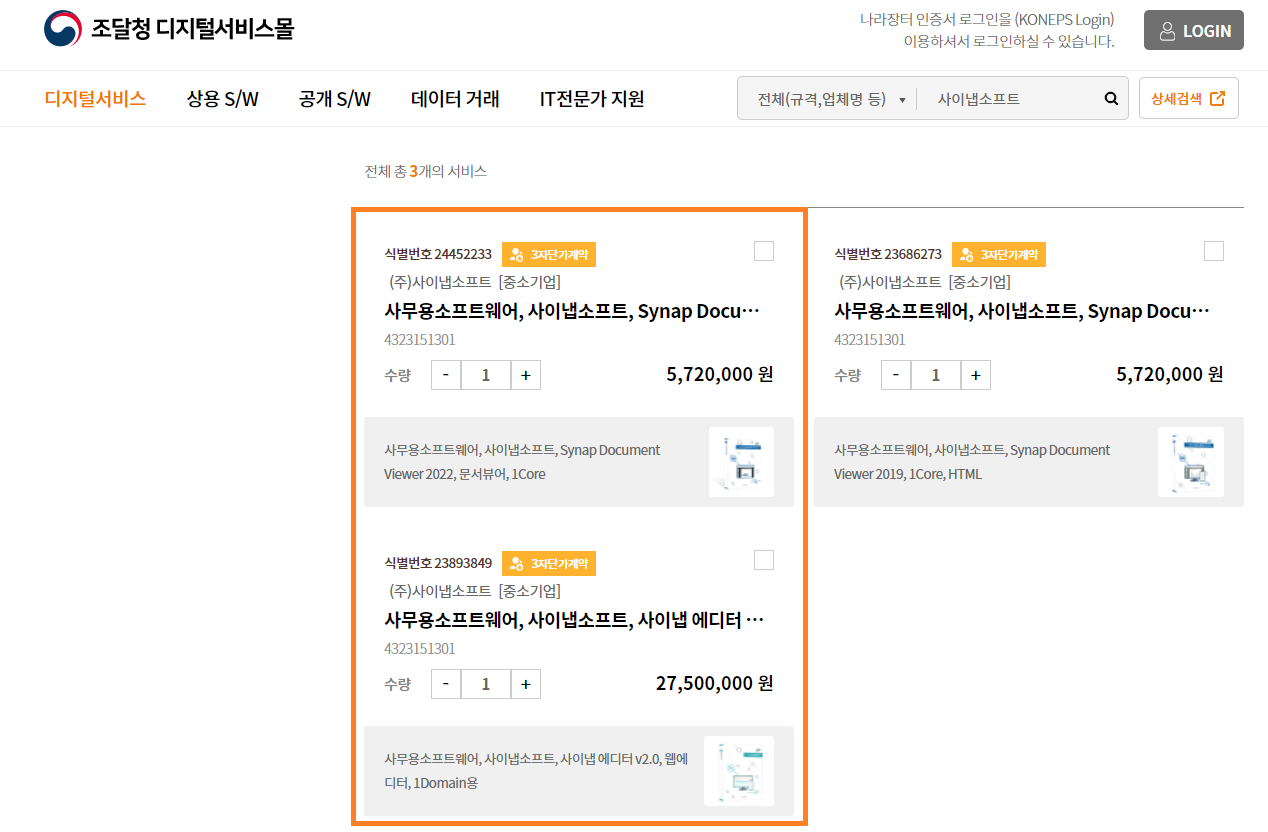Click the price 27,500,000 원
Image resolution: width=1268 pixels, height=832 pixels.
tap(714, 683)
